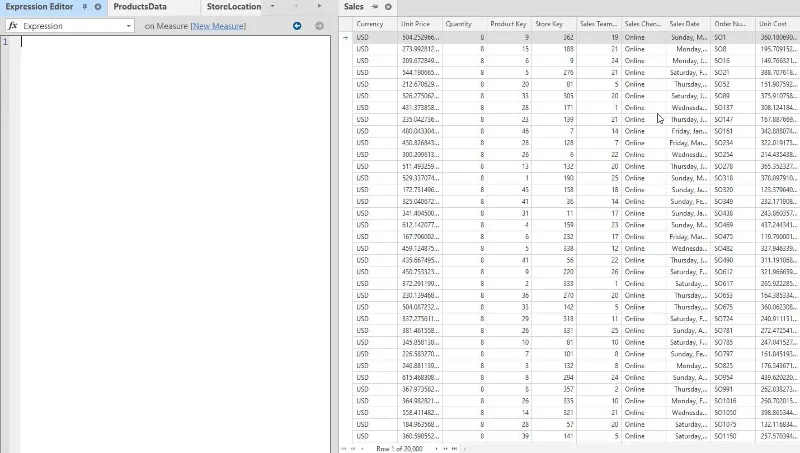Screen dimensions: 800x453
Task: Select order number cell SO724
Action: 733,319
